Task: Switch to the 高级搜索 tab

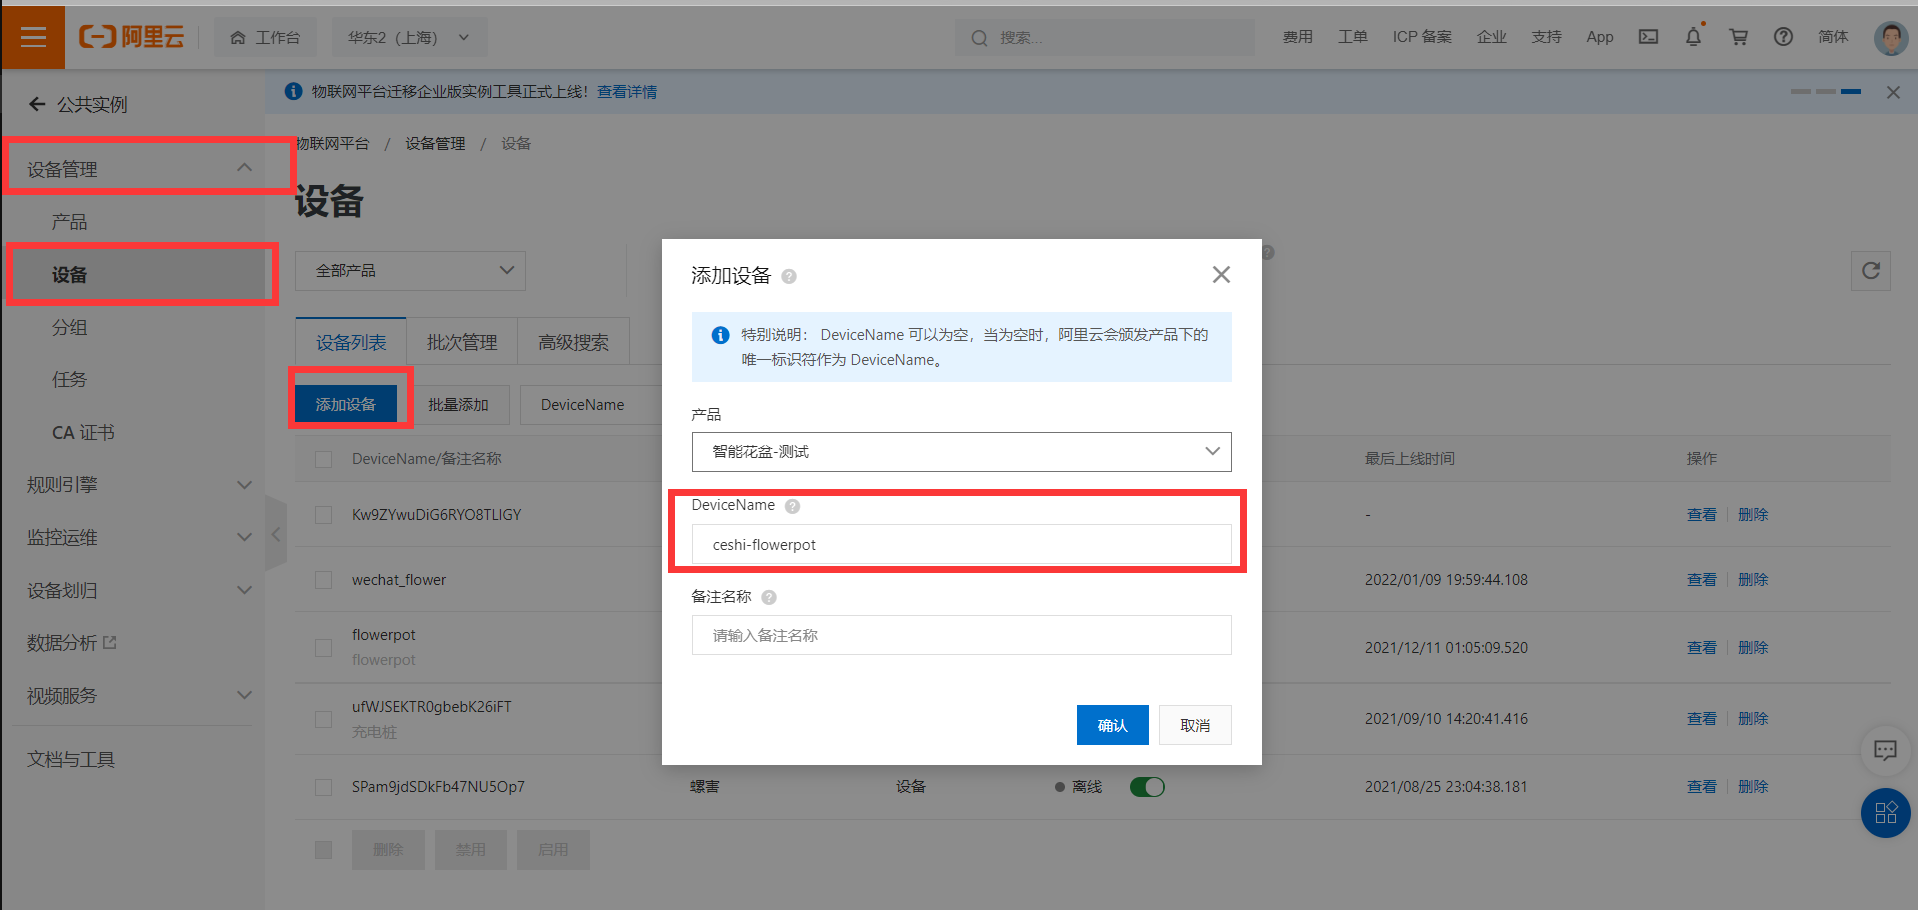Action: 573,343
